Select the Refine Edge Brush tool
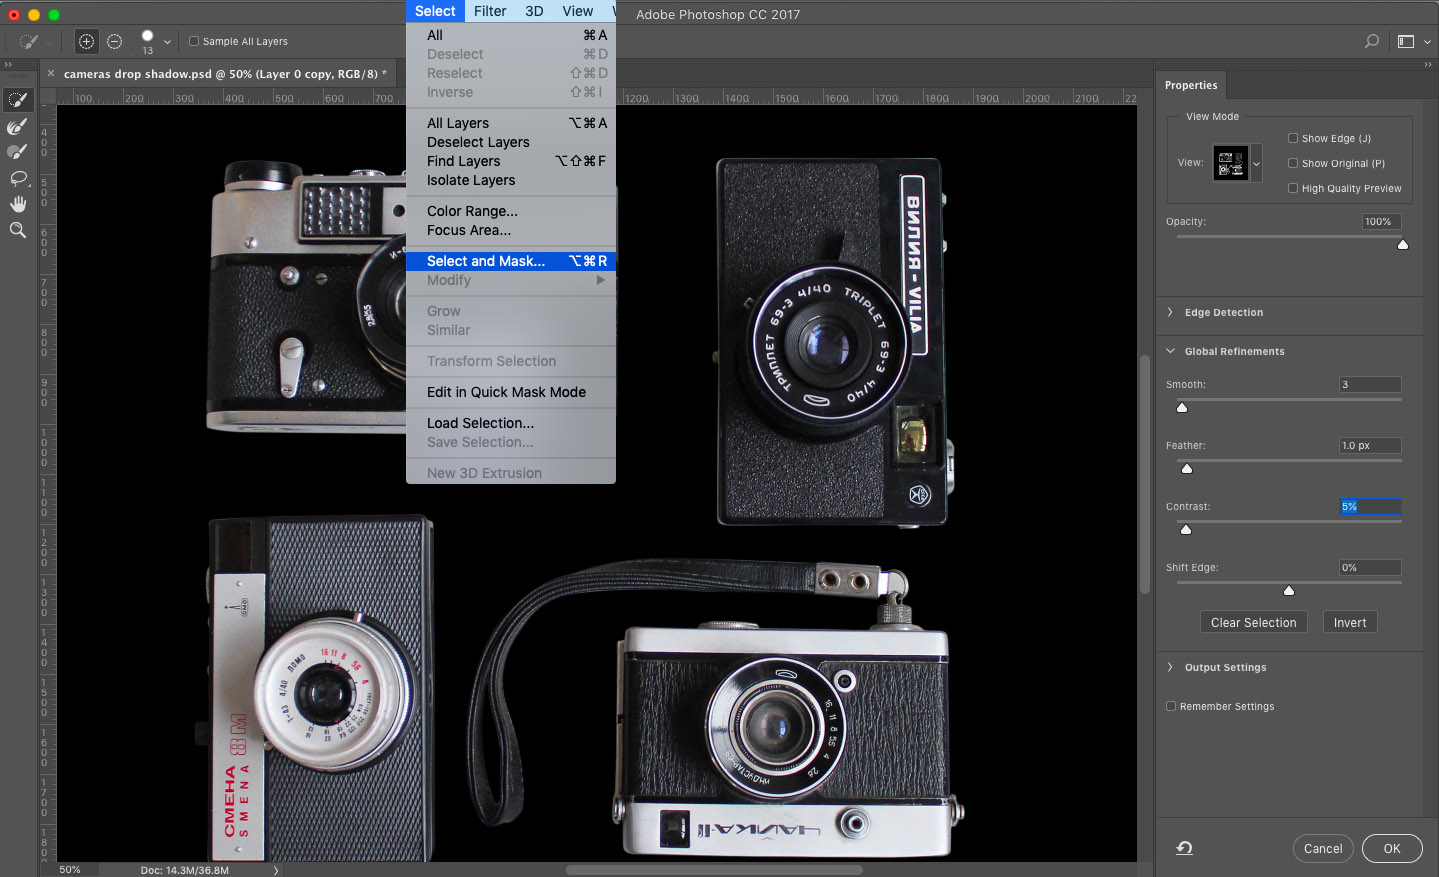The image size is (1439, 877). (18, 126)
